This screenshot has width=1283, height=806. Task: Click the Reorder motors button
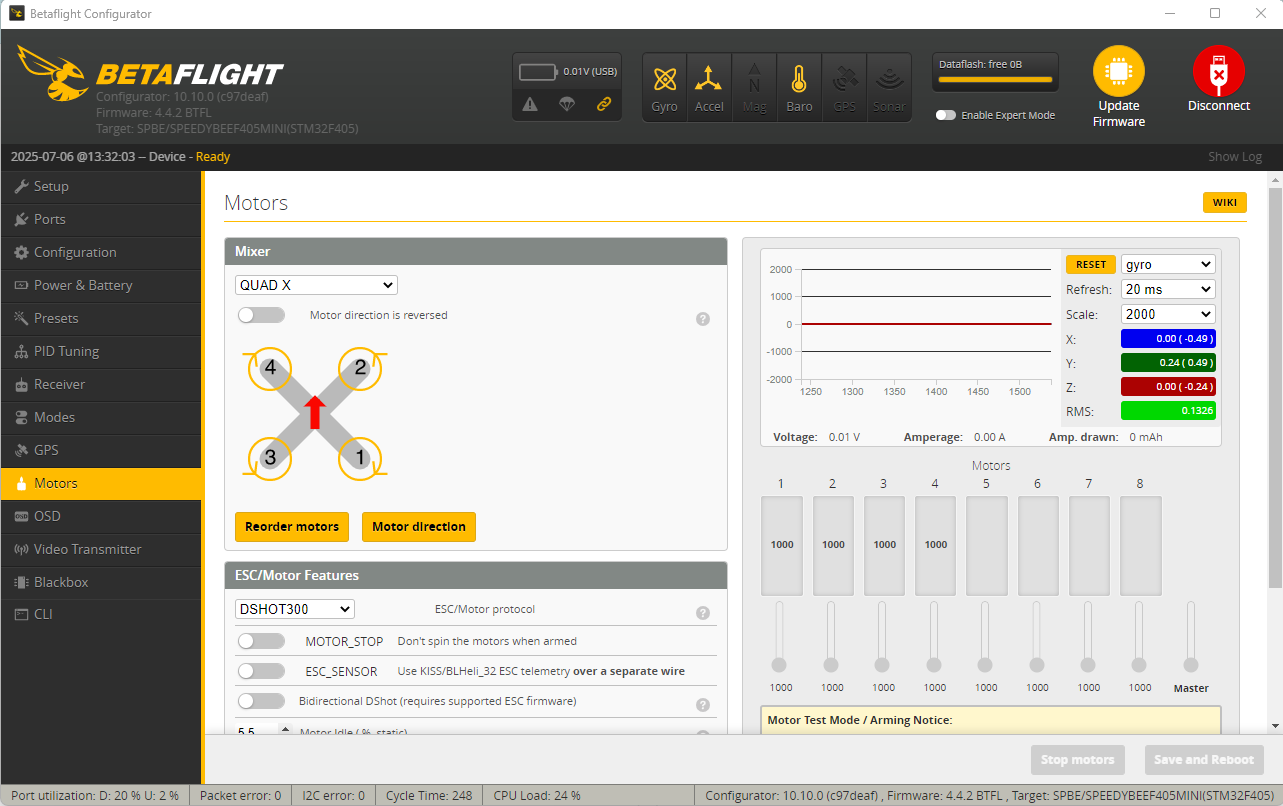(292, 527)
